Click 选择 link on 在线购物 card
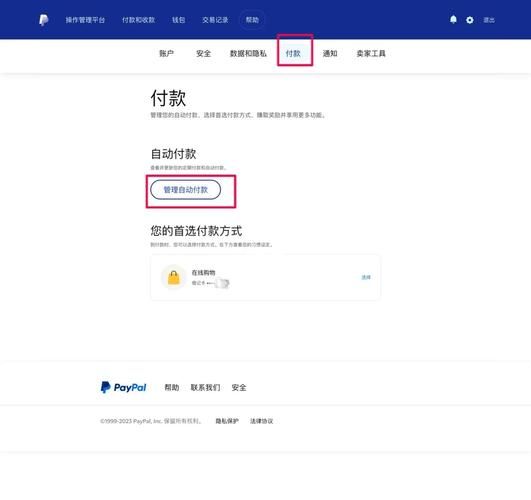531x500 pixels. [x=366, y=277]
